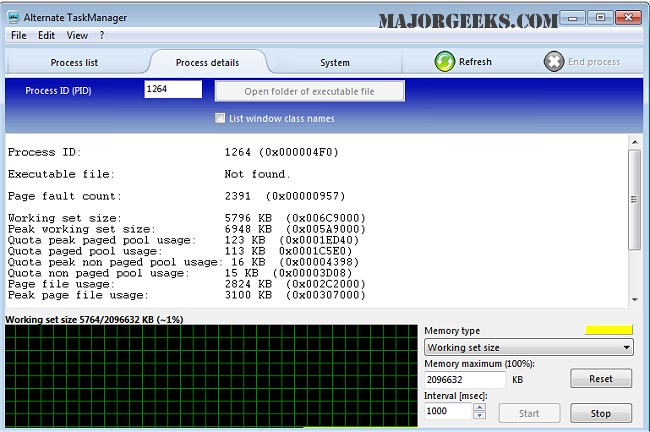Image resolution: width=650 pixels, height=432 pixels.
Task: Click the Interval msec value field
Action: tap(449, 411)
